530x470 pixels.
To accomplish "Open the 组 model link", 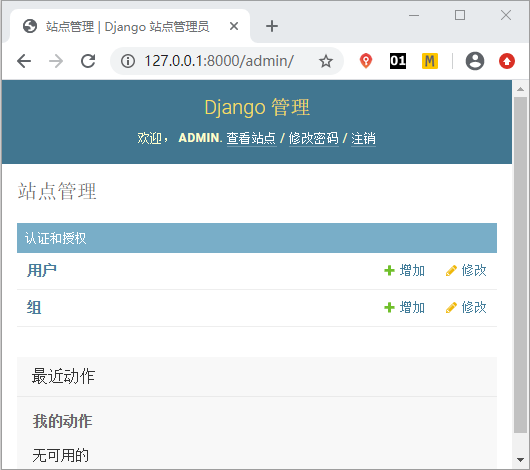I will click(x=34, y=307).
